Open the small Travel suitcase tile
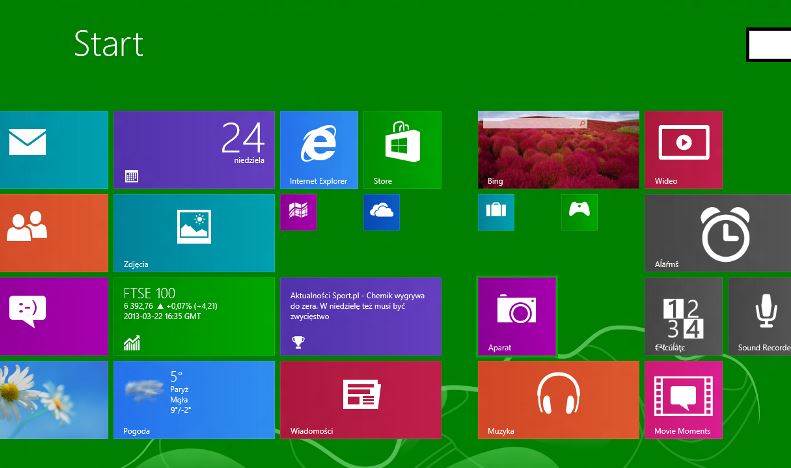Screen dimensions: 791x468 point(496,212)
